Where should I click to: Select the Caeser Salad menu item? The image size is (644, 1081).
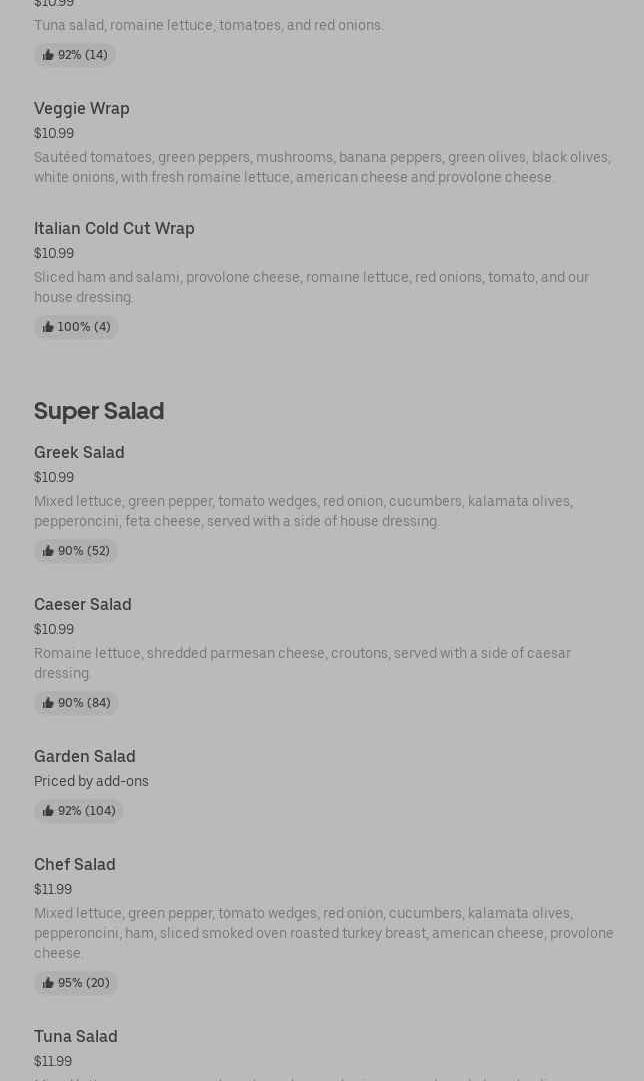coord(83,604)
